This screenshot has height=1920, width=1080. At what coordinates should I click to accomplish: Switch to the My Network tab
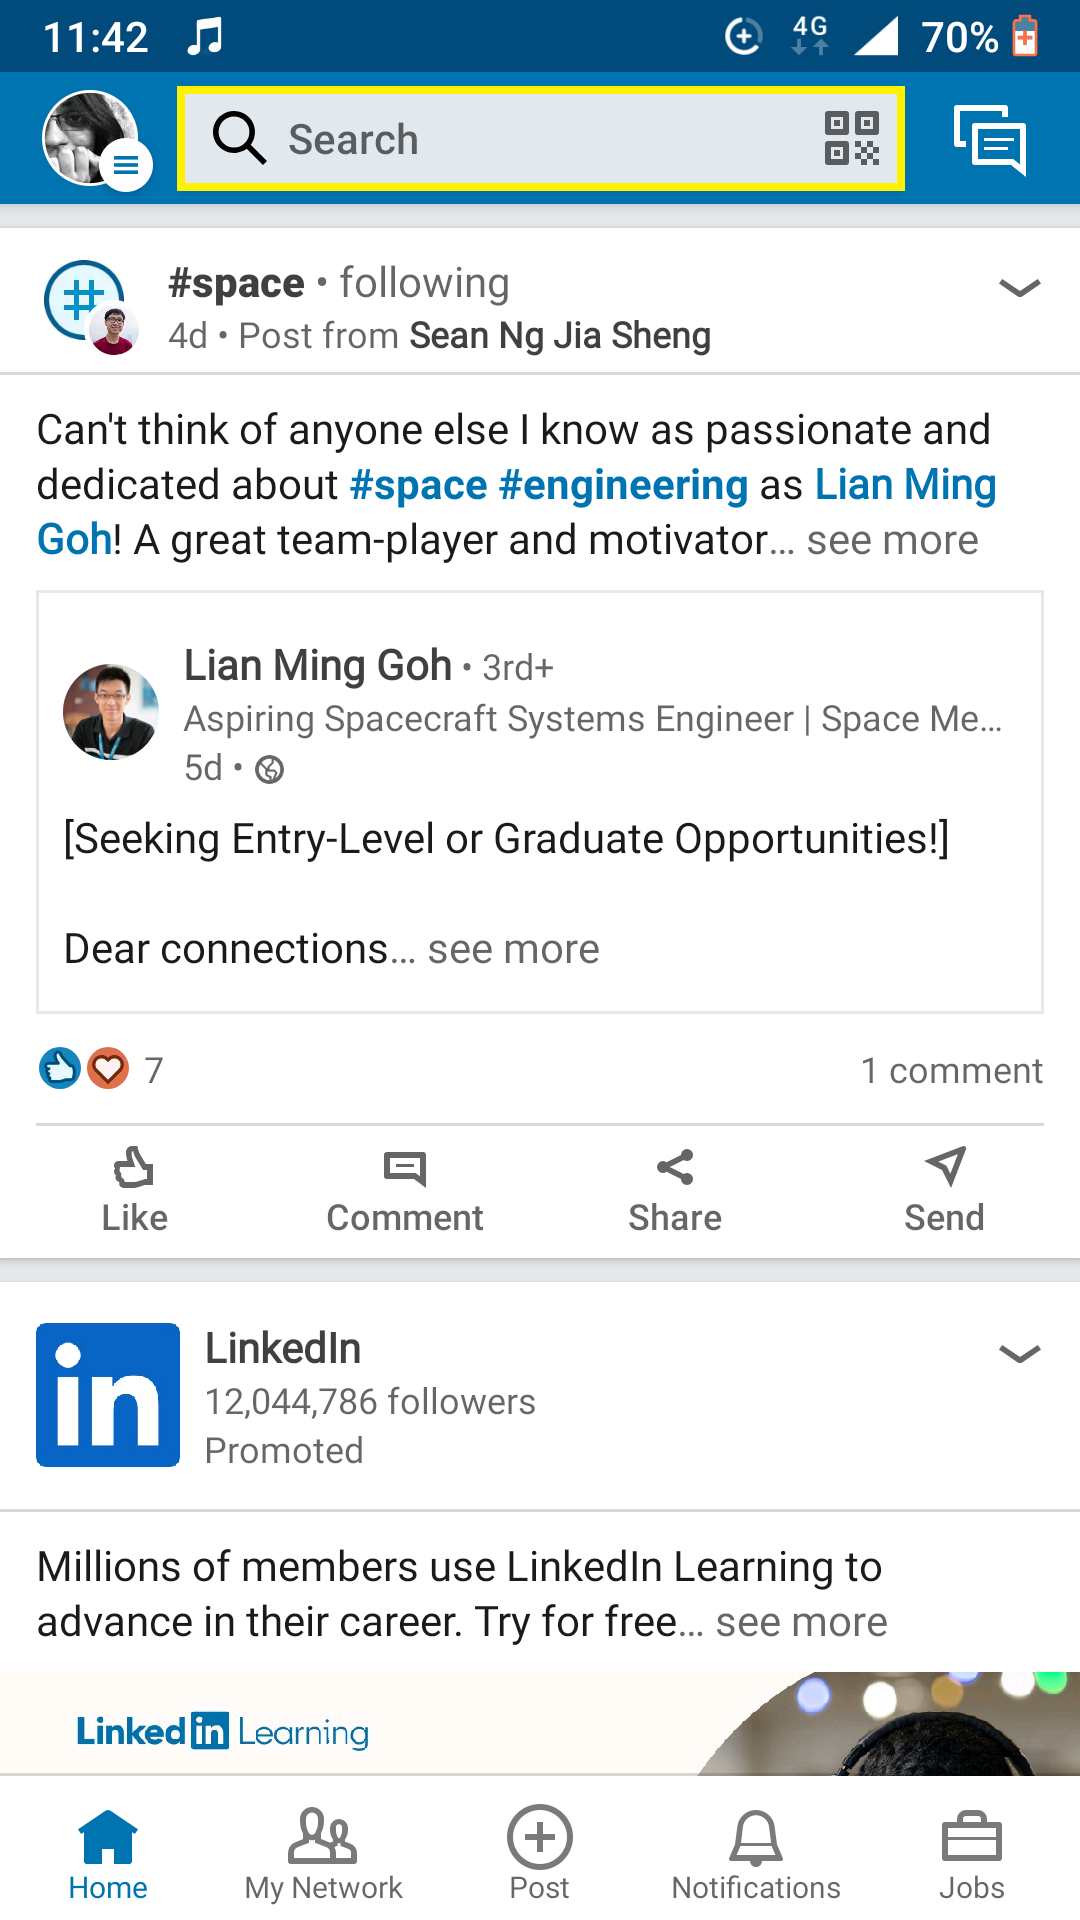tap(323, 1853)
